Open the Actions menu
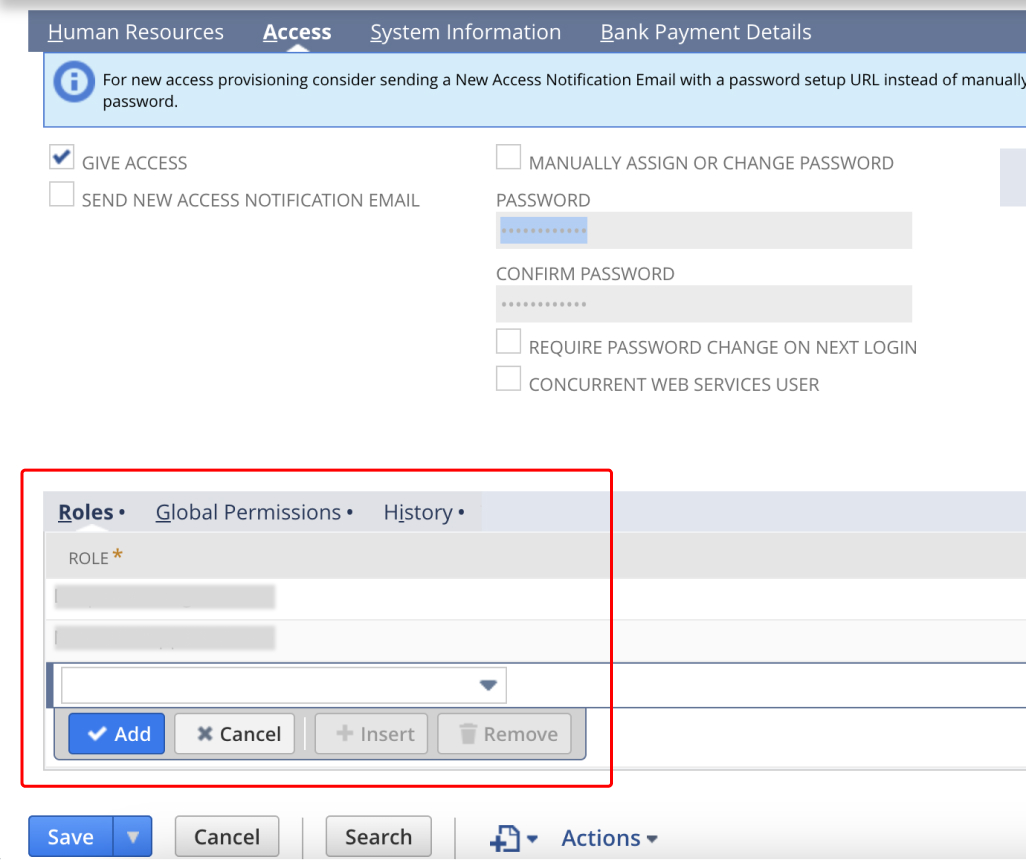The width and height of the screenshot is (1026, 860). coord(609,838)
